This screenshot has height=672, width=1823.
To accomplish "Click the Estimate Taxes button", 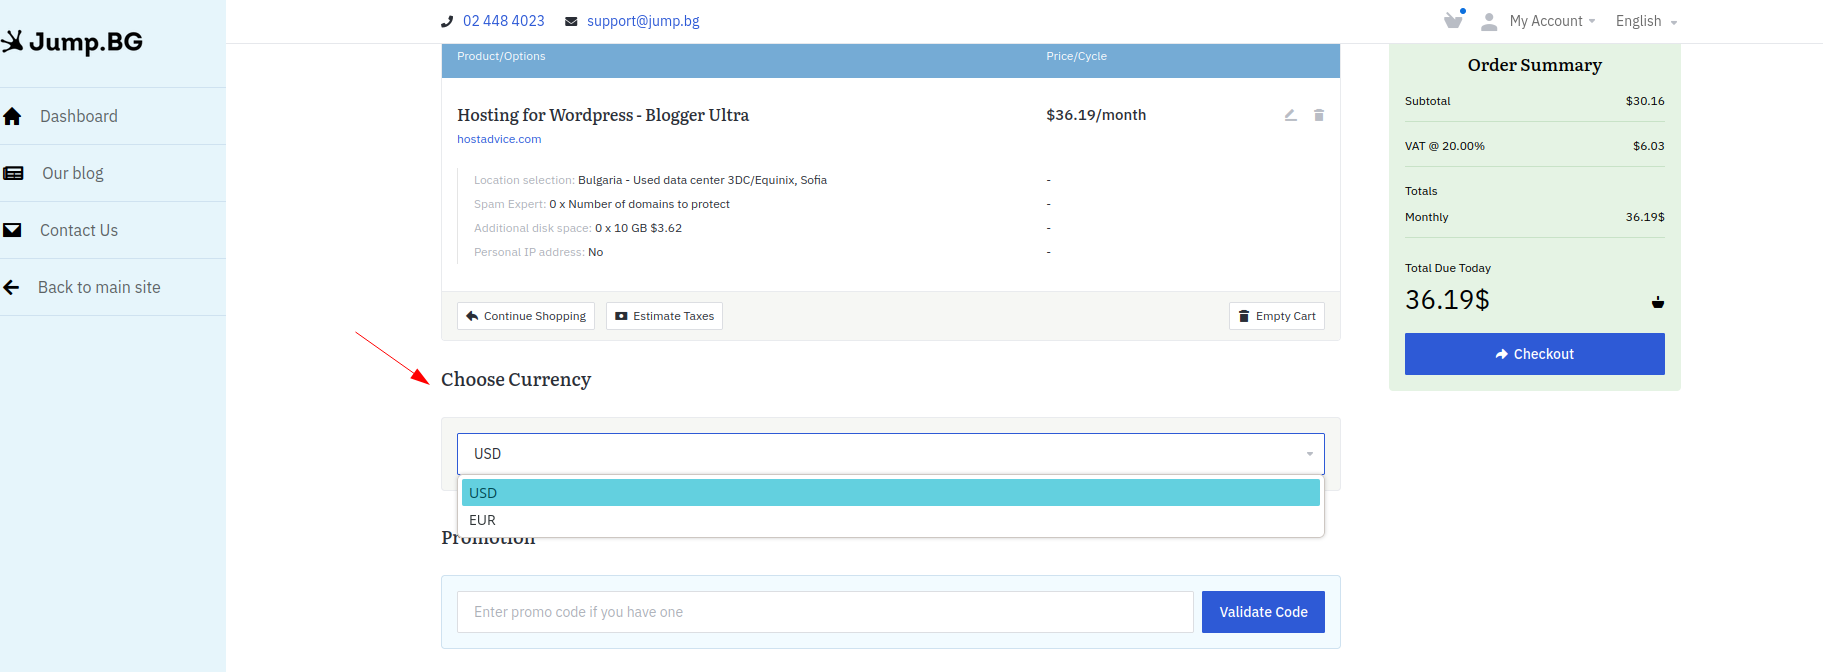I will [x=664, y=316].
